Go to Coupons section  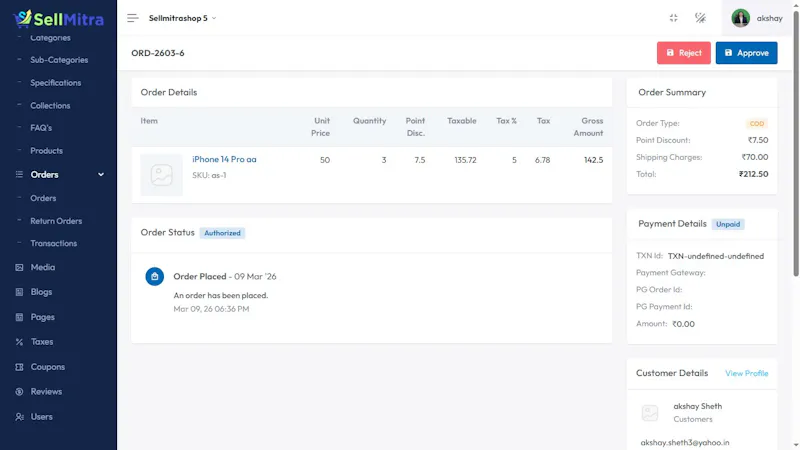click(x=47, y=367)
